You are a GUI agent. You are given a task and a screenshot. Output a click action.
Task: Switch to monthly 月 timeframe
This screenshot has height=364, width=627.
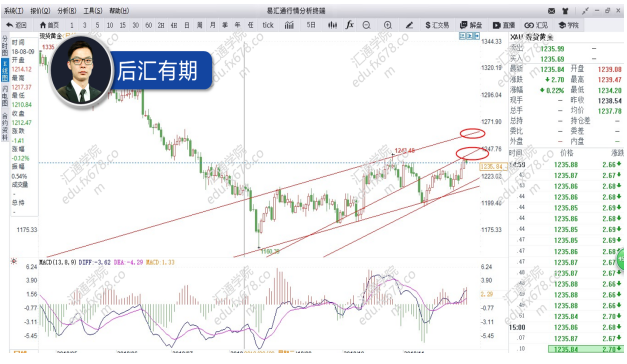pos(213,25)
